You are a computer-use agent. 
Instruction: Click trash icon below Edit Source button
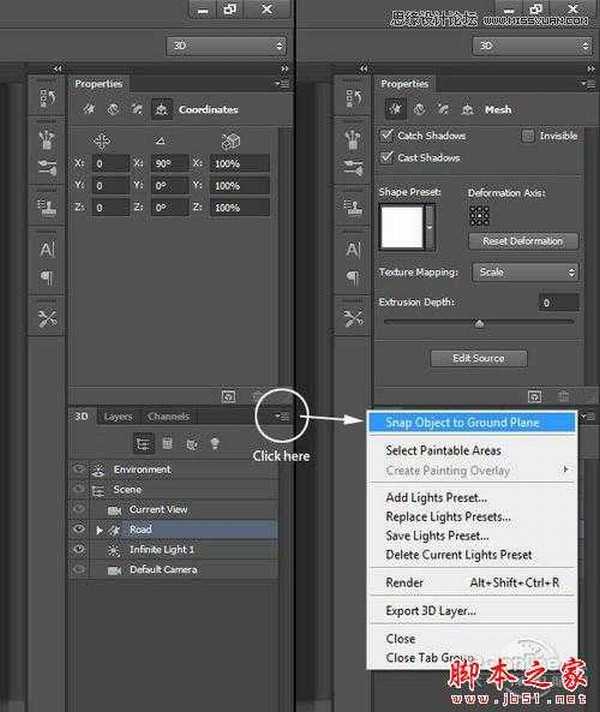[564, 397]
